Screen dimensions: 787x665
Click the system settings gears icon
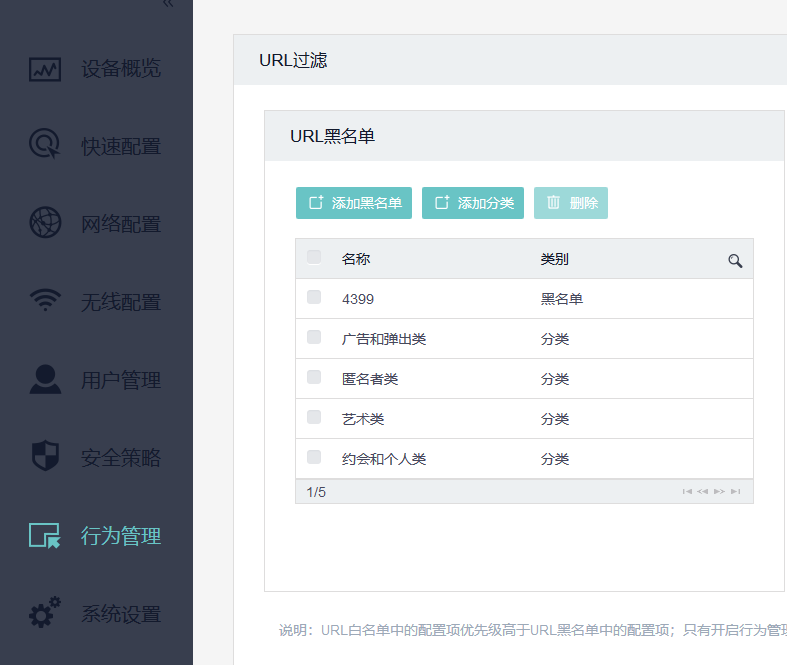pyautogui.click(x=45, y=612)
